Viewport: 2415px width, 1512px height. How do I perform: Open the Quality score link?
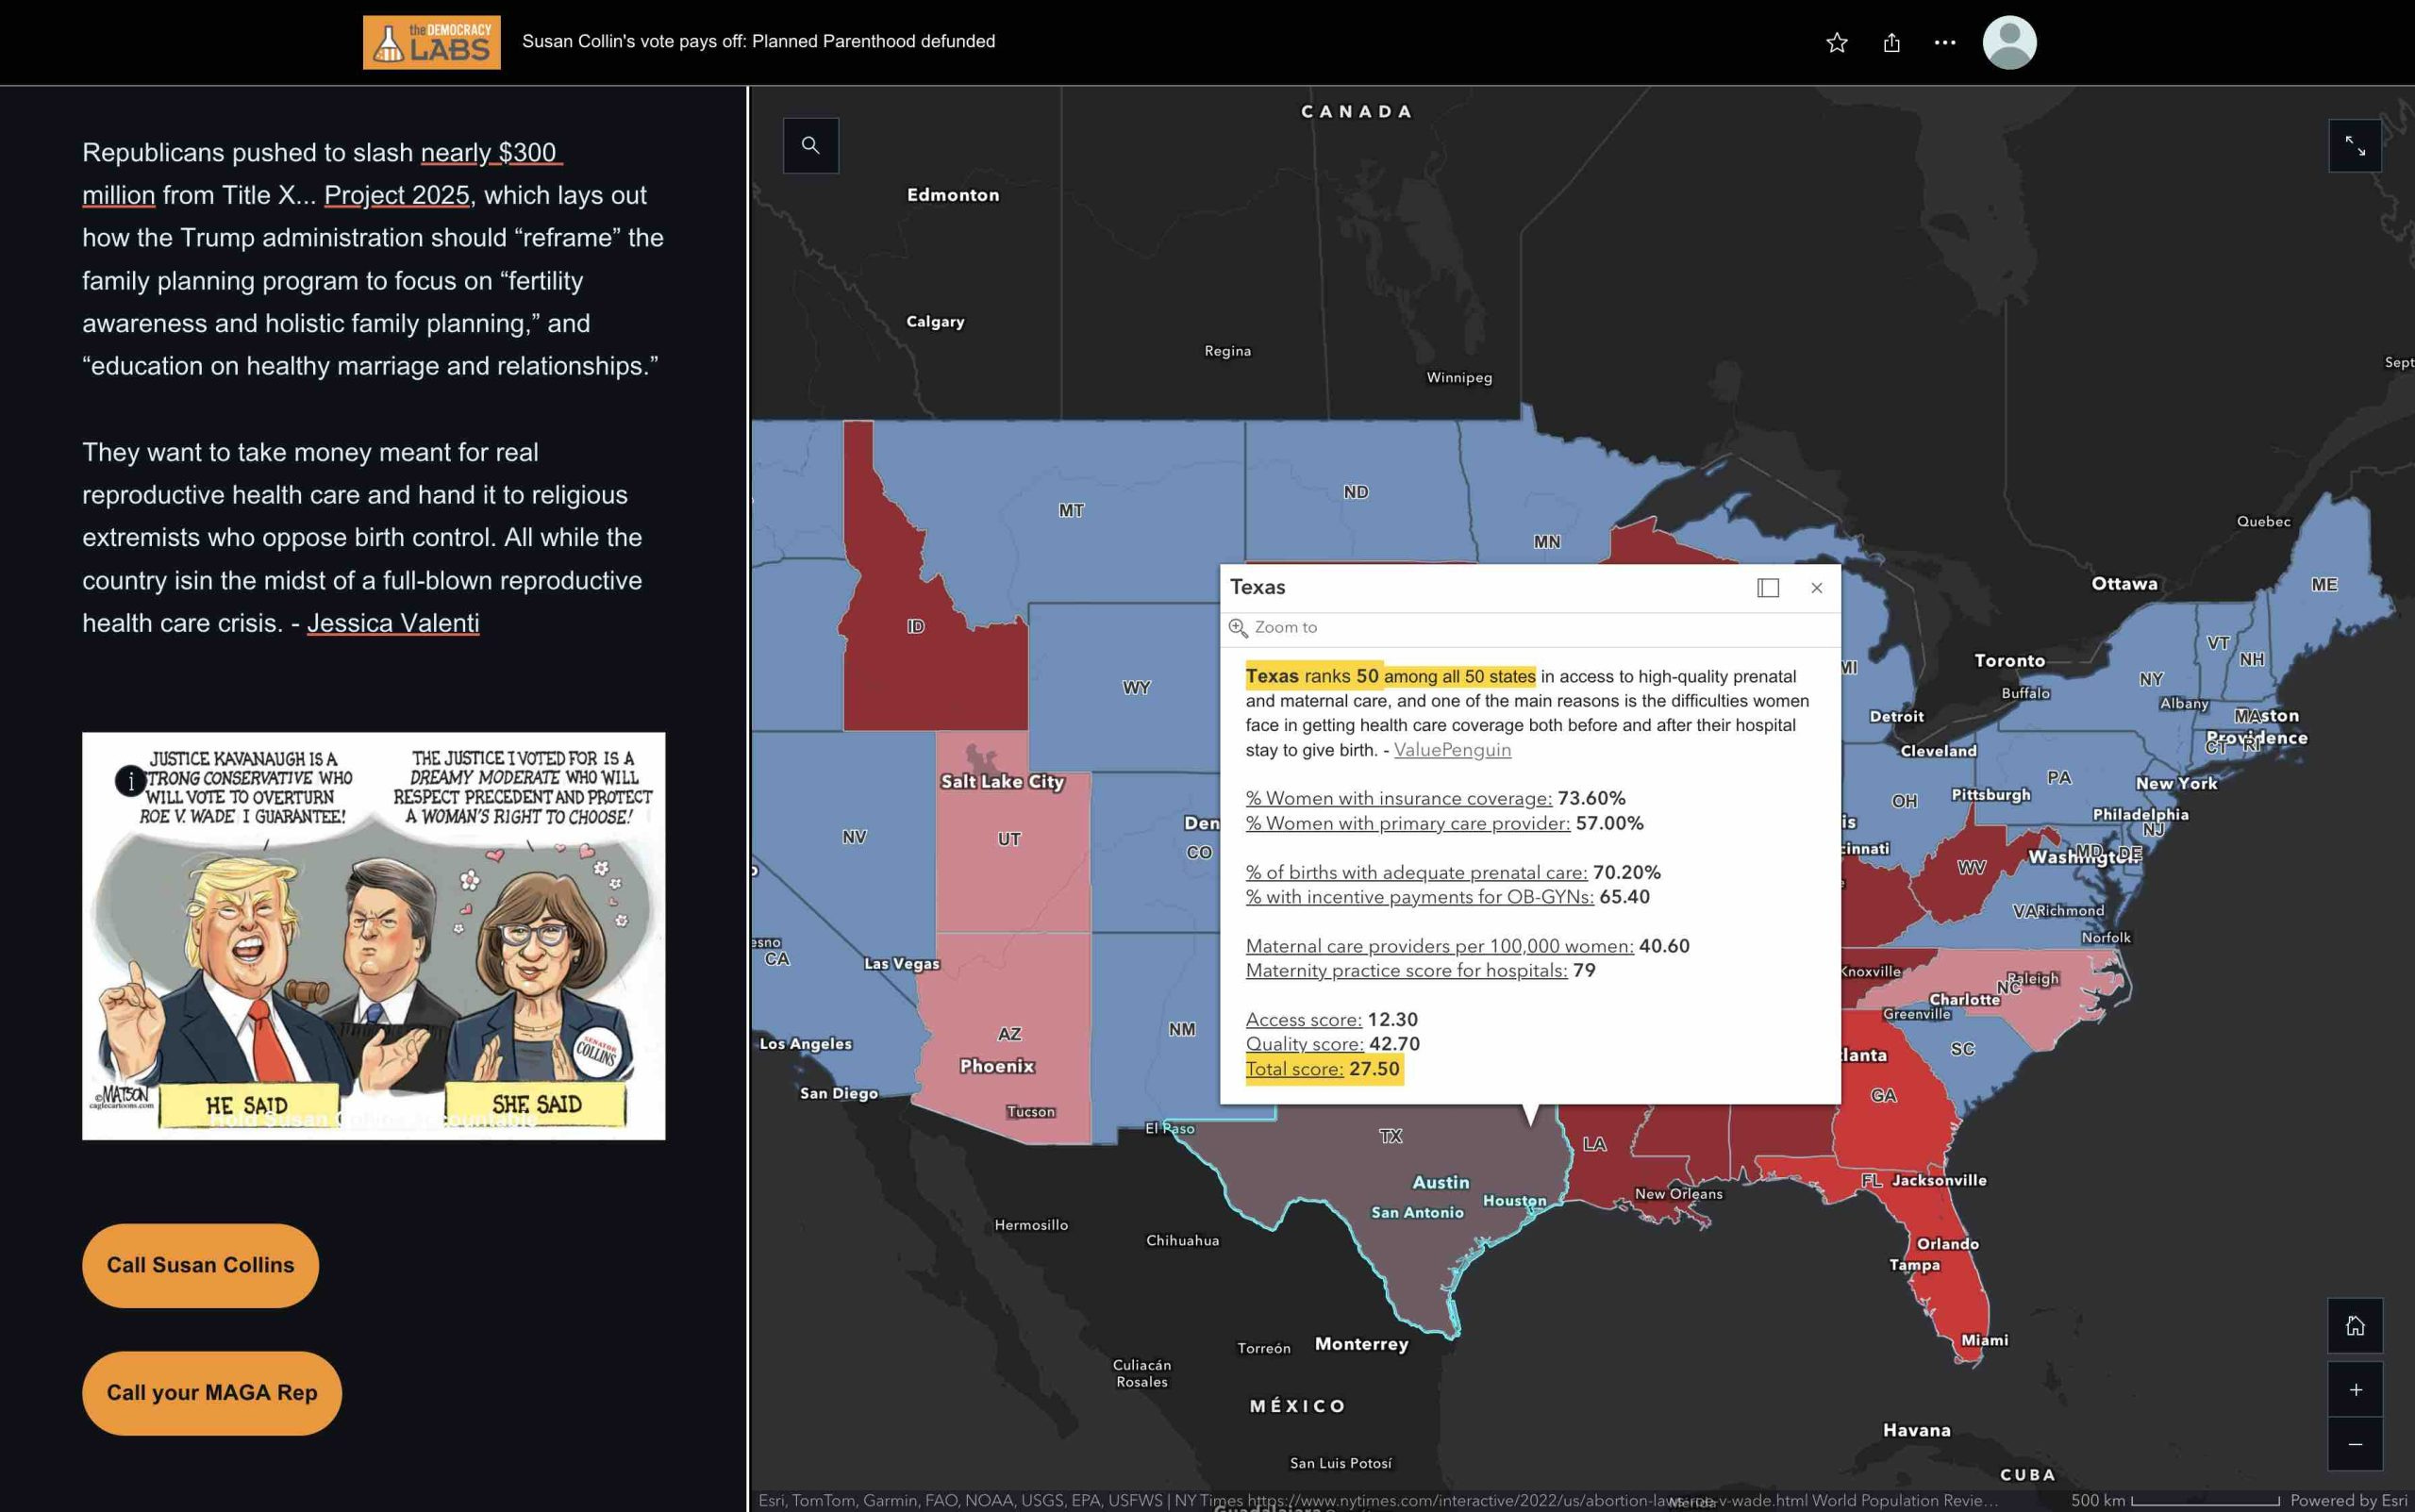1305,1044
